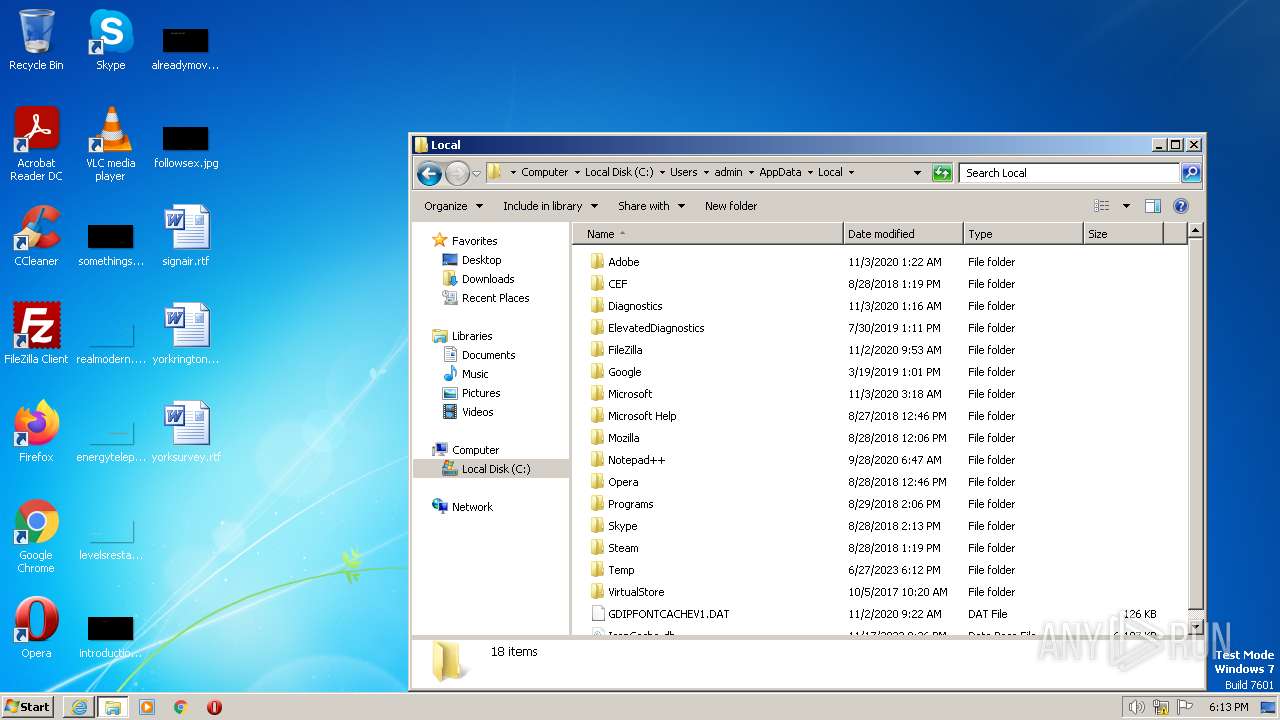
Task: Open the Music library
Action: [x=475, y=374]
